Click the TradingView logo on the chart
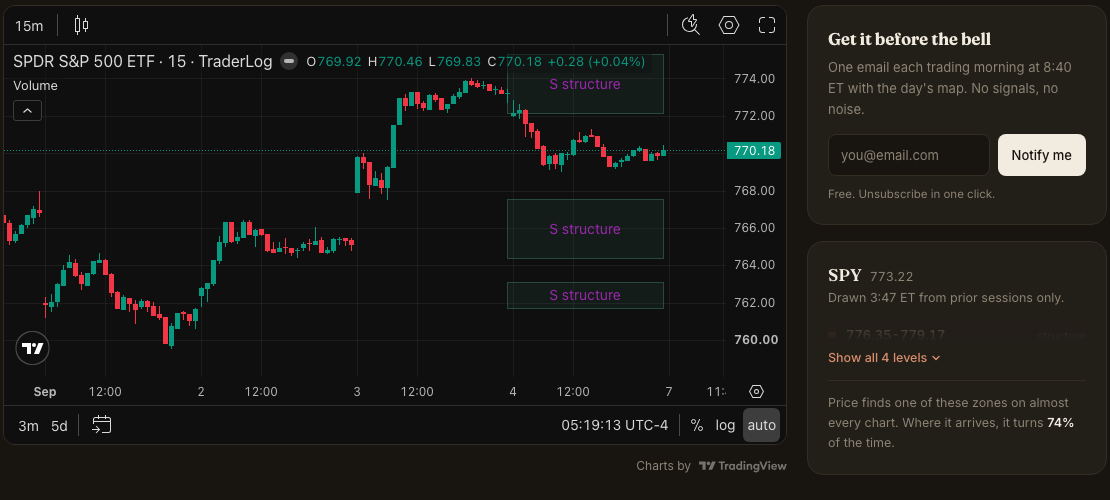1110x500 pixels. pyautogui.click(x=33, y=348)
